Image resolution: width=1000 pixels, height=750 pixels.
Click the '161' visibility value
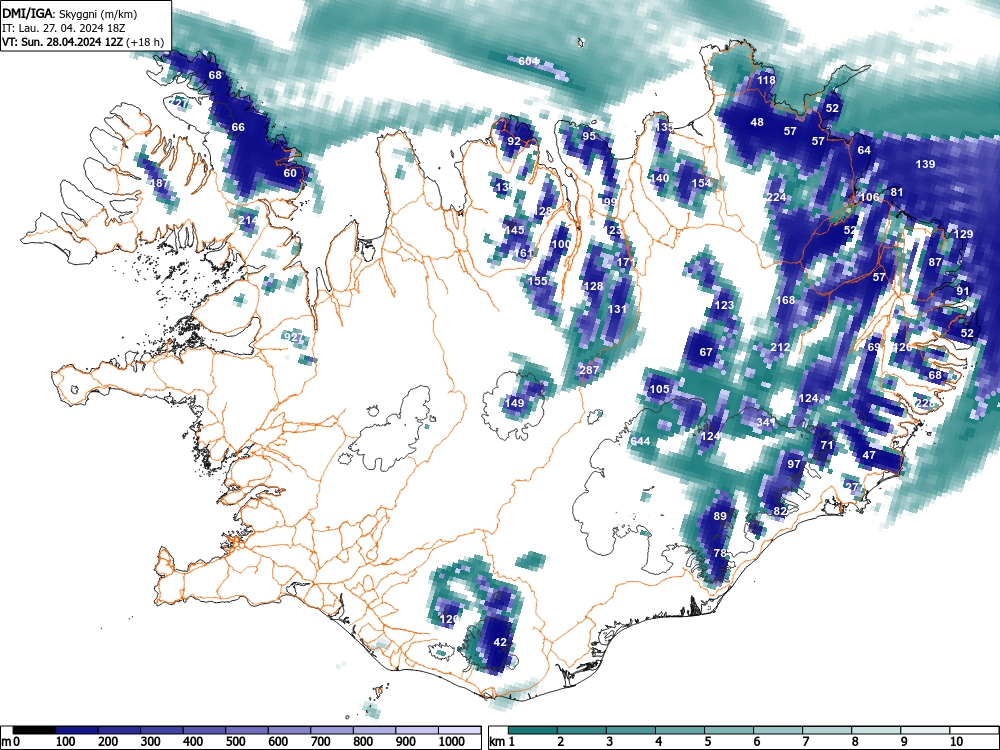coord(523,254)
